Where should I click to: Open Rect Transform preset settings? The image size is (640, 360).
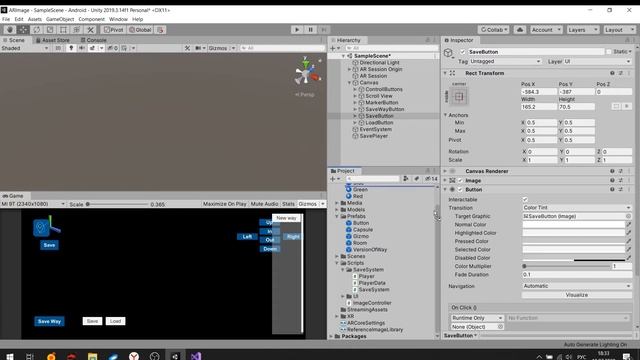(x=620, y=73)
